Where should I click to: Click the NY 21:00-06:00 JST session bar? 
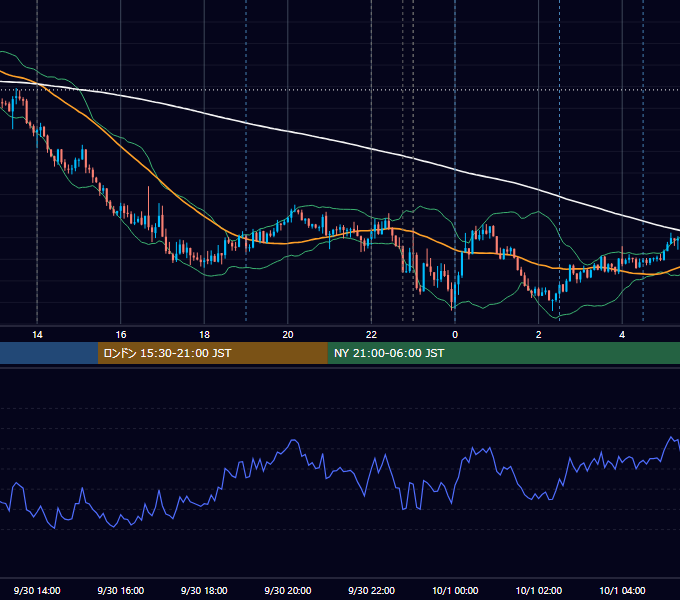pyautogui.click(x=503, y=353)
